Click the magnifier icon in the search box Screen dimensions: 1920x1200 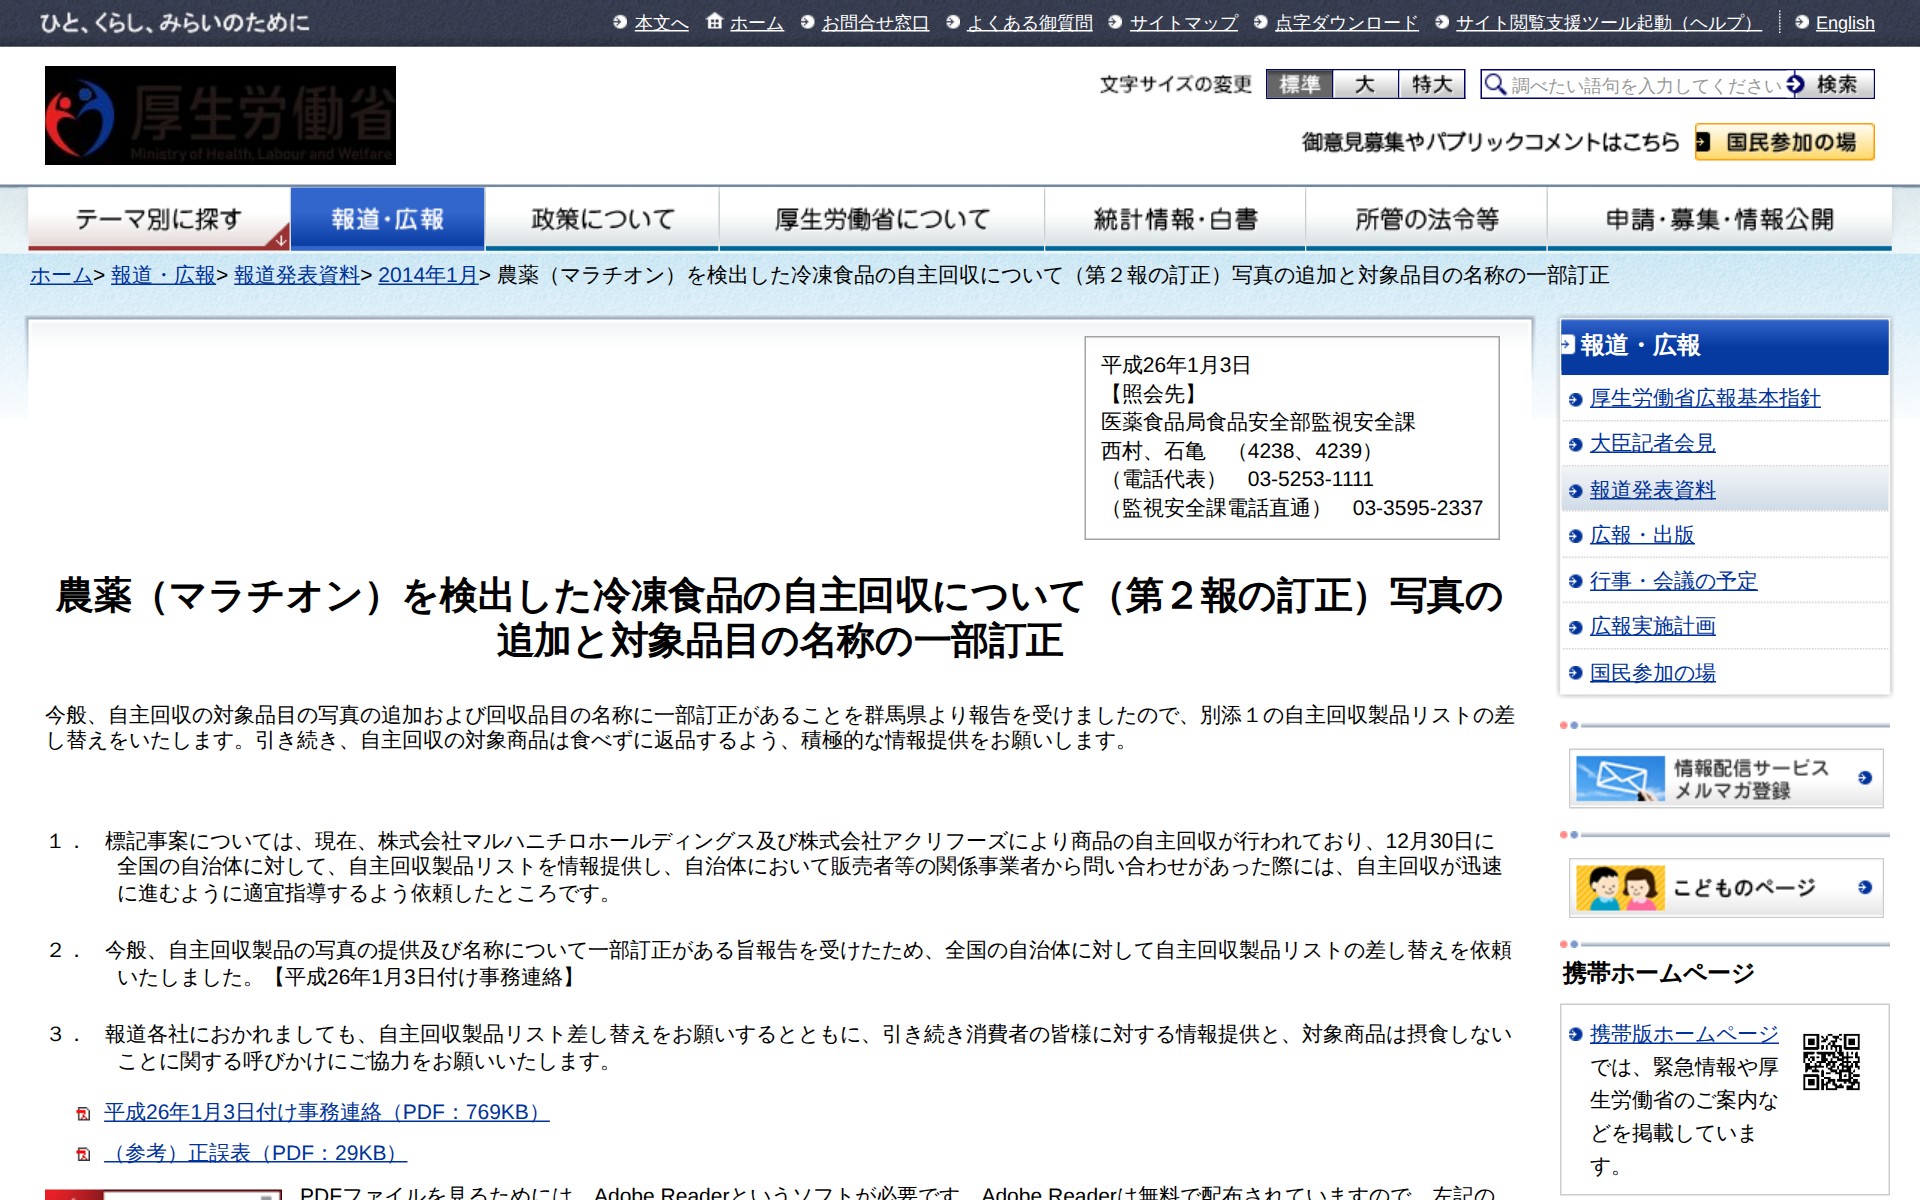(x=1494, y=84)
